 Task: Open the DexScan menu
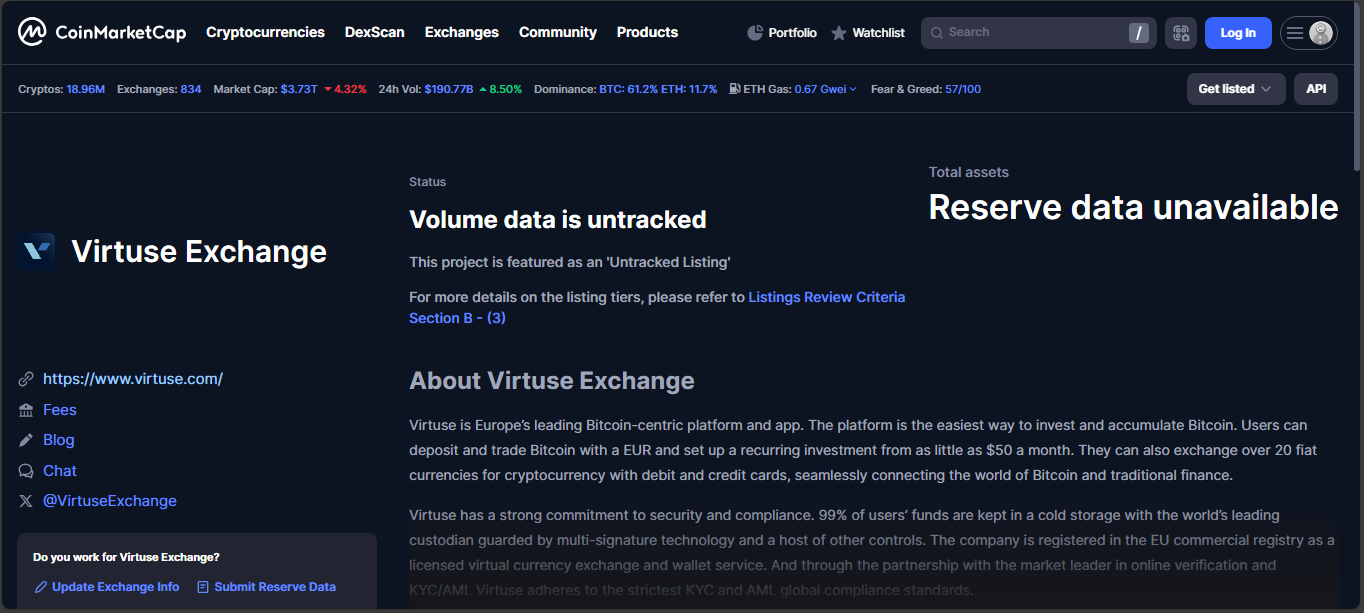coord(375,32)
